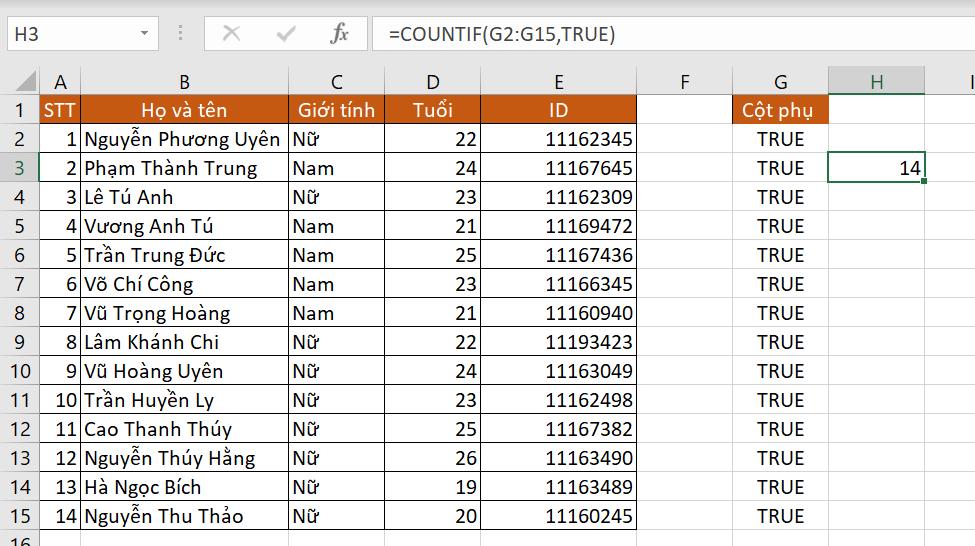Select row 8 header
975x546 pixels.
click(x=19, y=313)
